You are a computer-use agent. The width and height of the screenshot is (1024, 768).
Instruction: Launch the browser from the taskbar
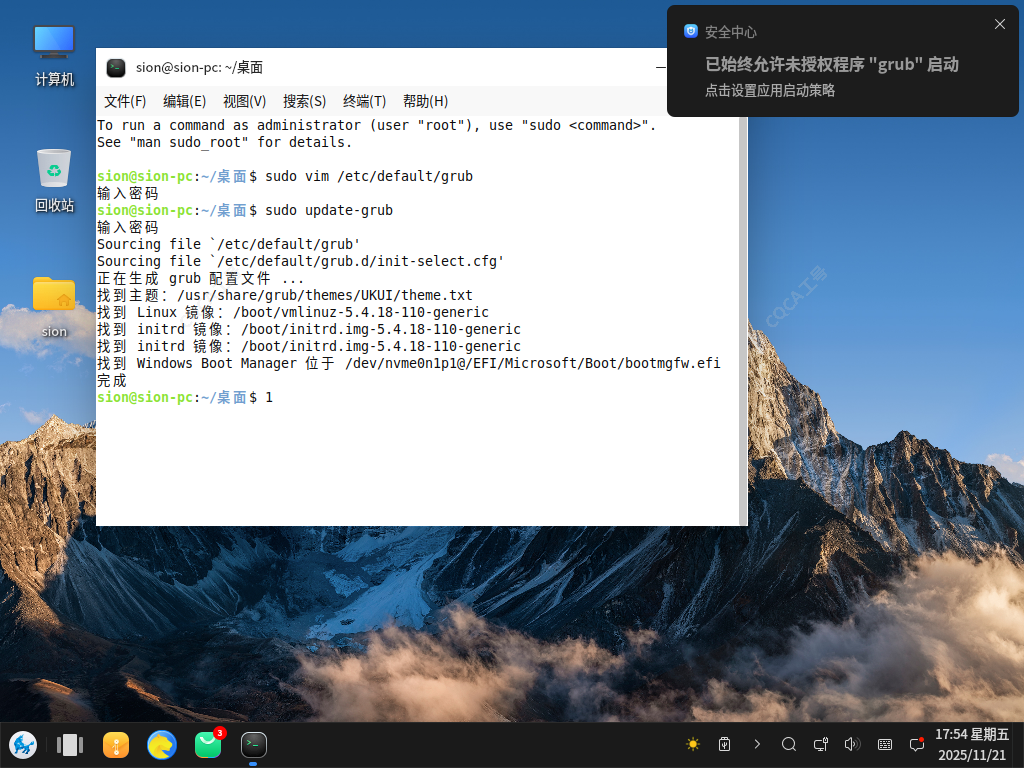click(x=162, y=744)
